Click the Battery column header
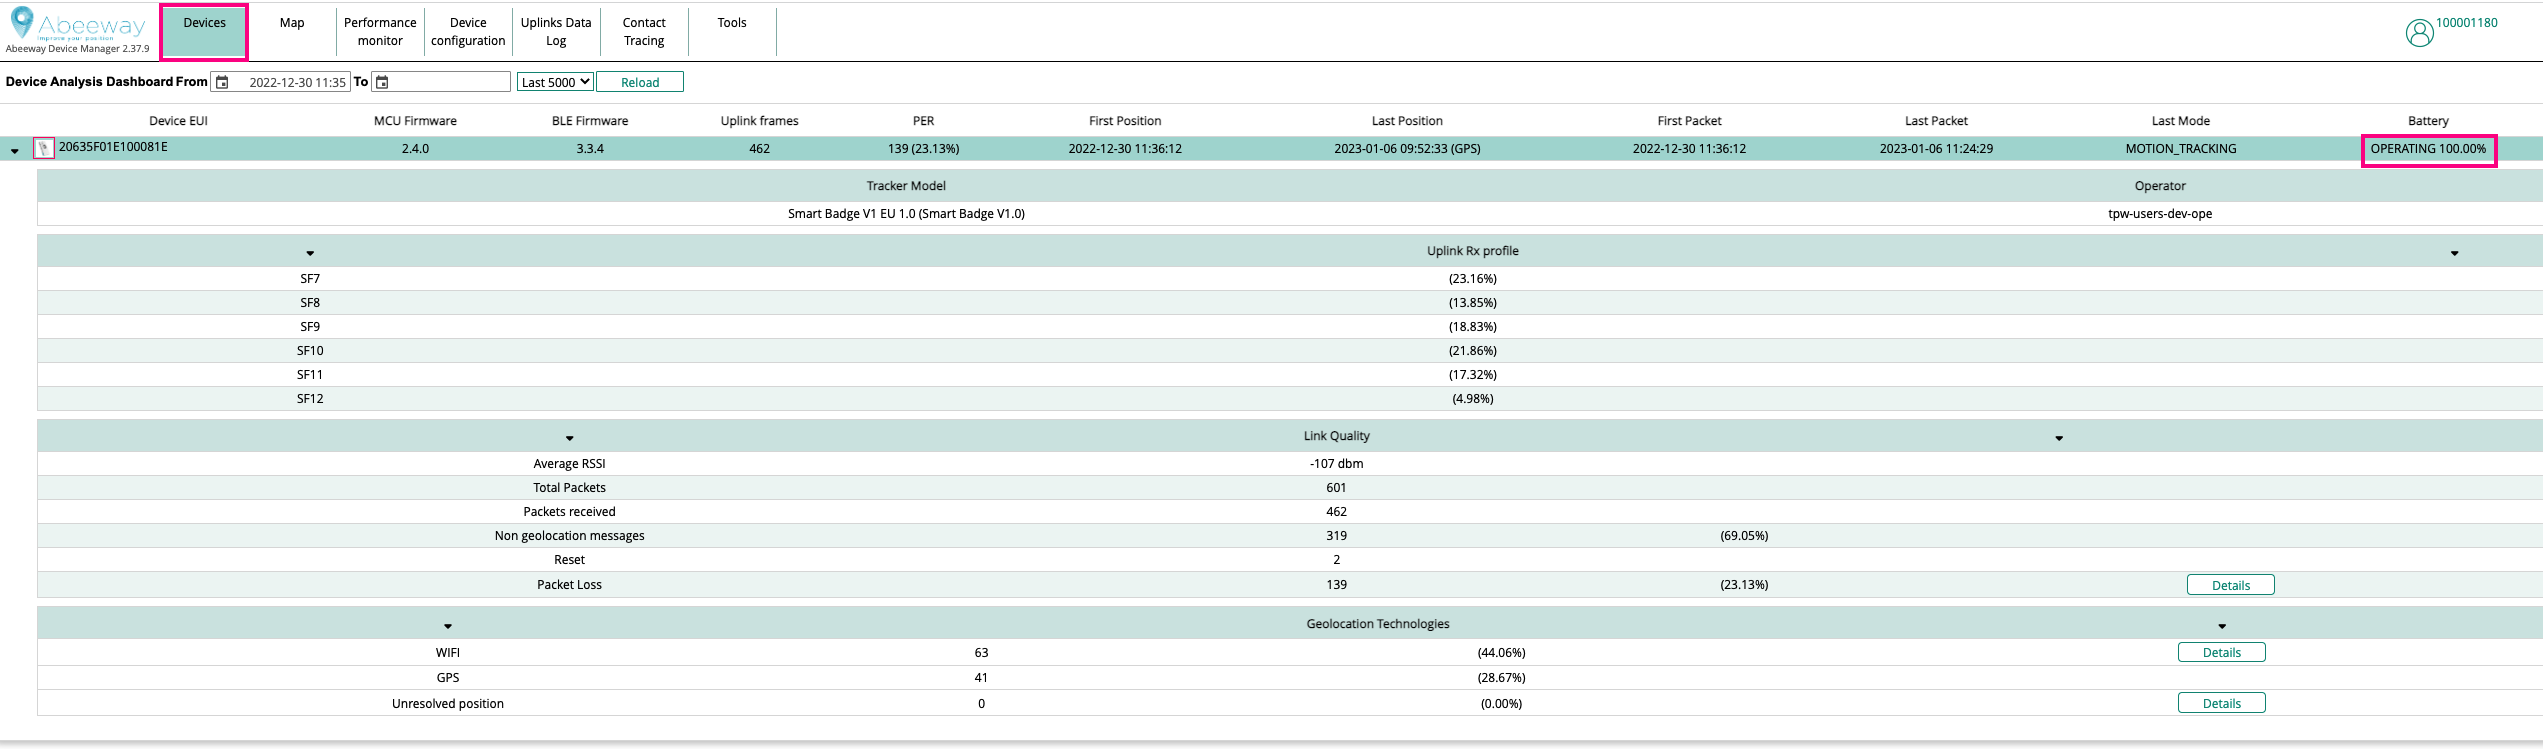Viewport: 2543px width, 749px height. (2428, 121)
